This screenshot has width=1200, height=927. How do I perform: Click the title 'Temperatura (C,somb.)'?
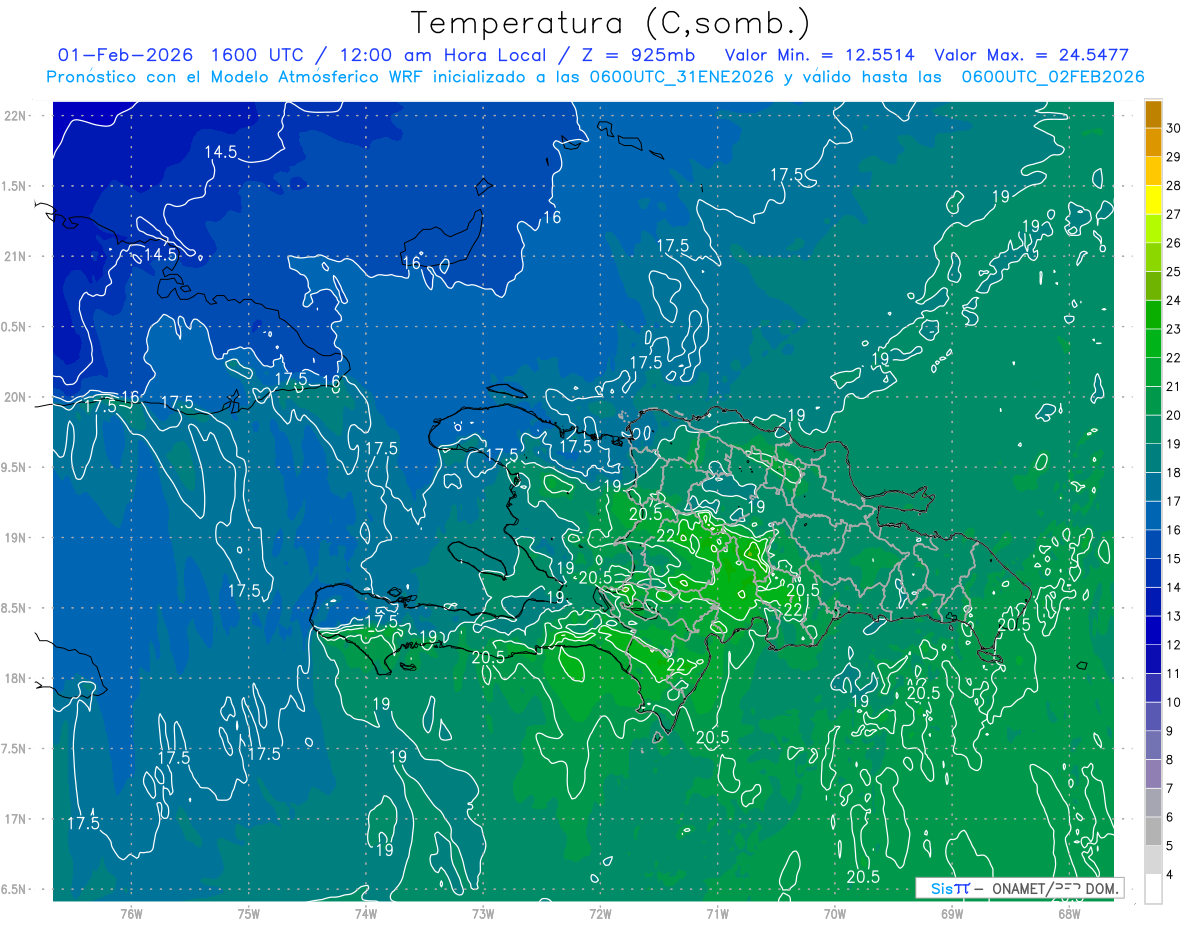coord(611,23)
